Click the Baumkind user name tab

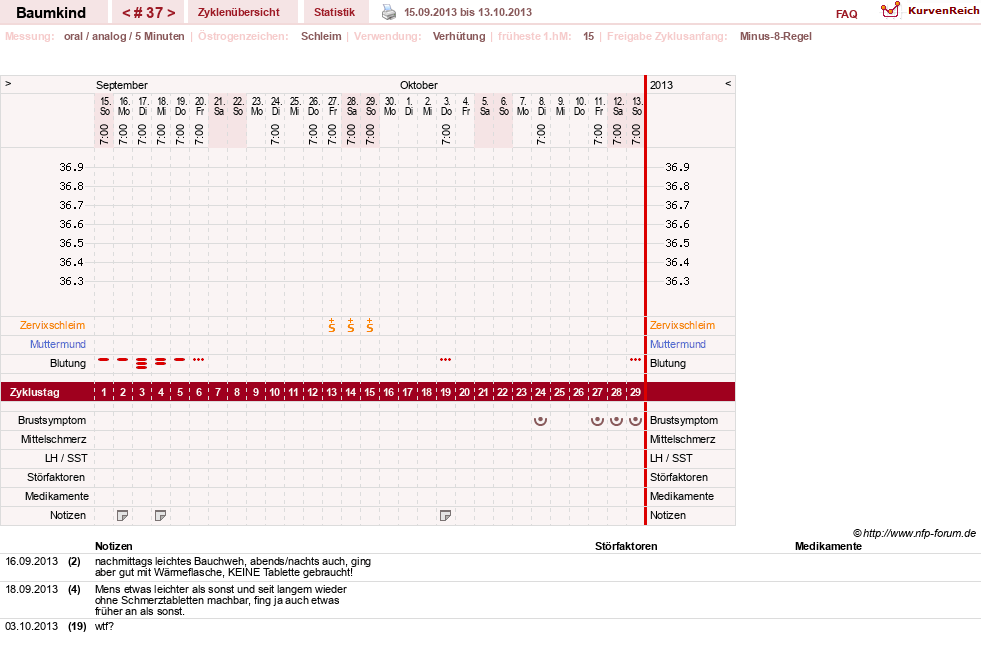[x=51, y=13]
